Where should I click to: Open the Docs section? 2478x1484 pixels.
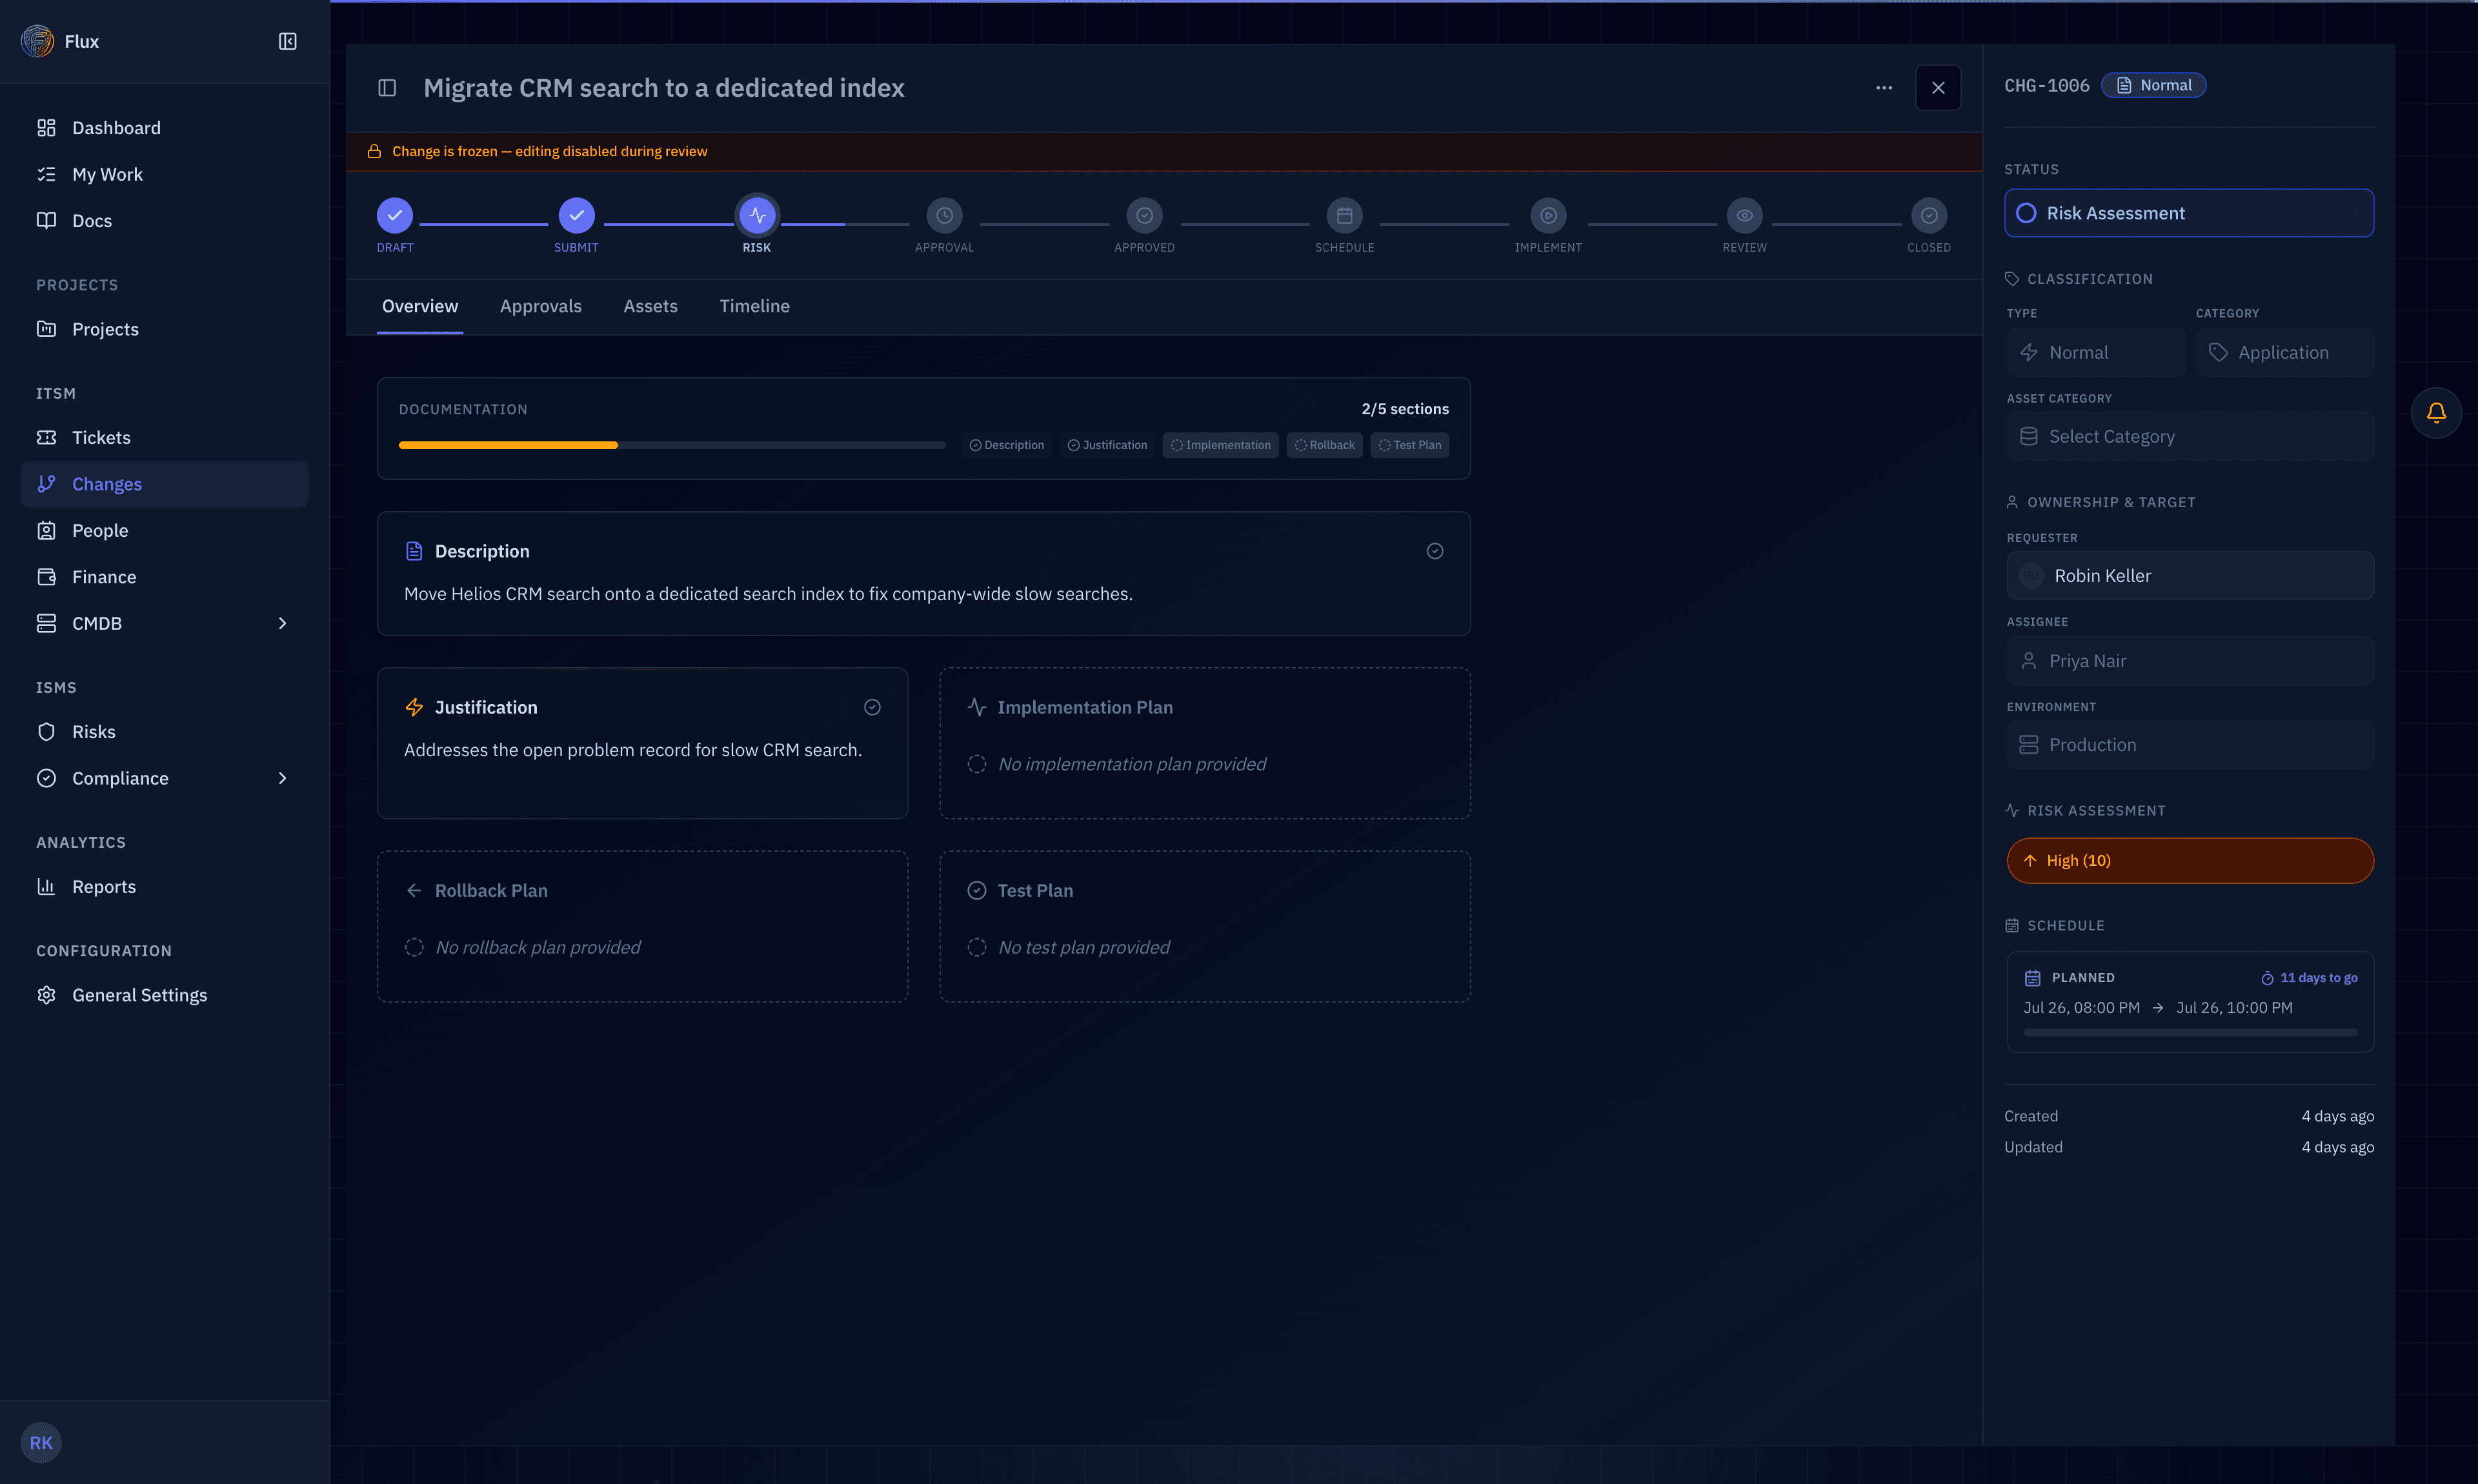(164, 221)
